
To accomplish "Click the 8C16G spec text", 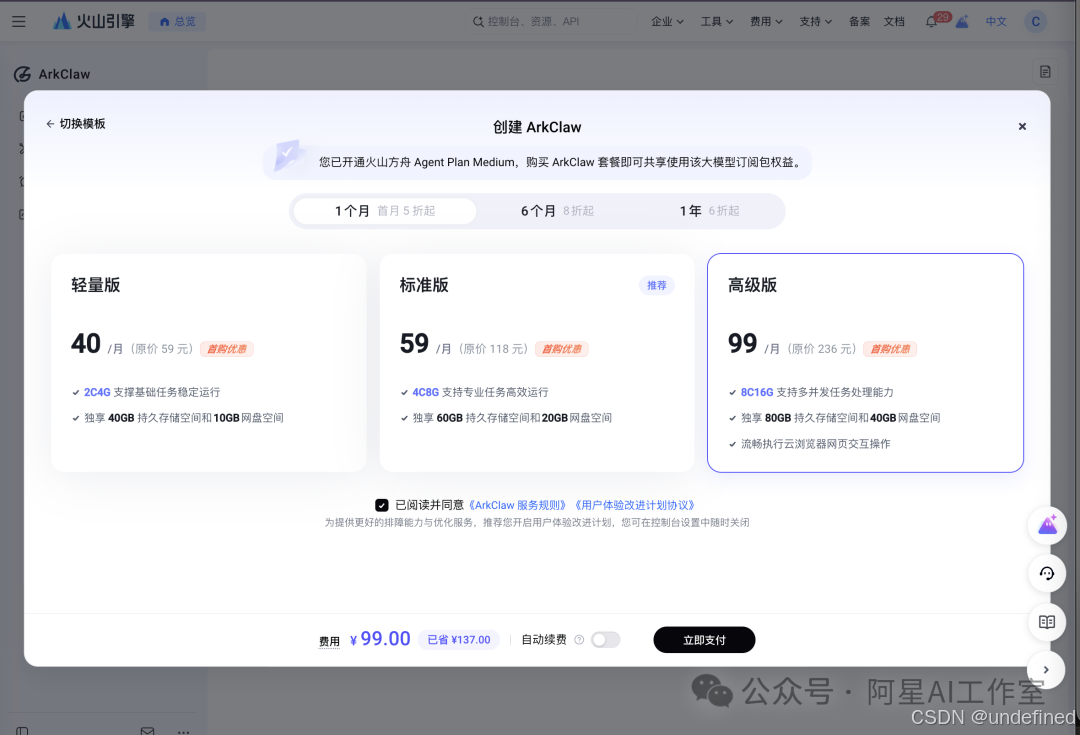I will pos(757,392).
